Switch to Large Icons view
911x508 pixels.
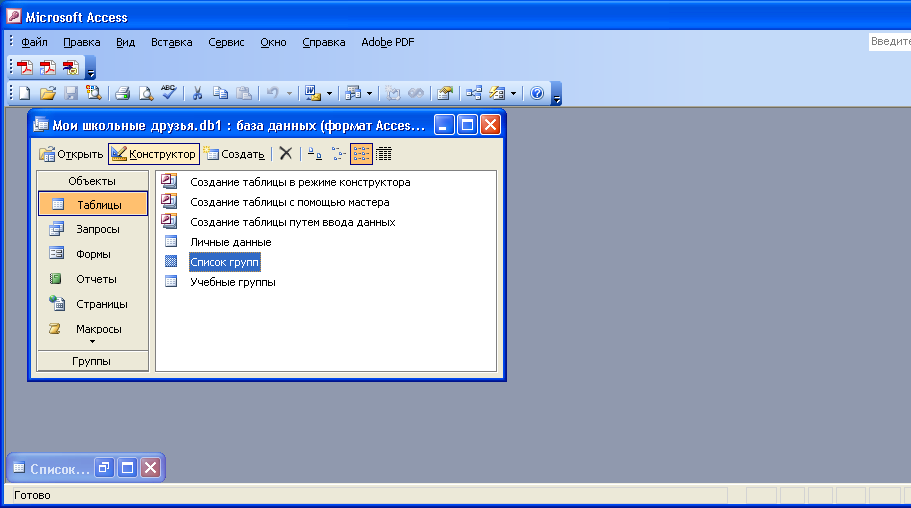click(314, 153)
